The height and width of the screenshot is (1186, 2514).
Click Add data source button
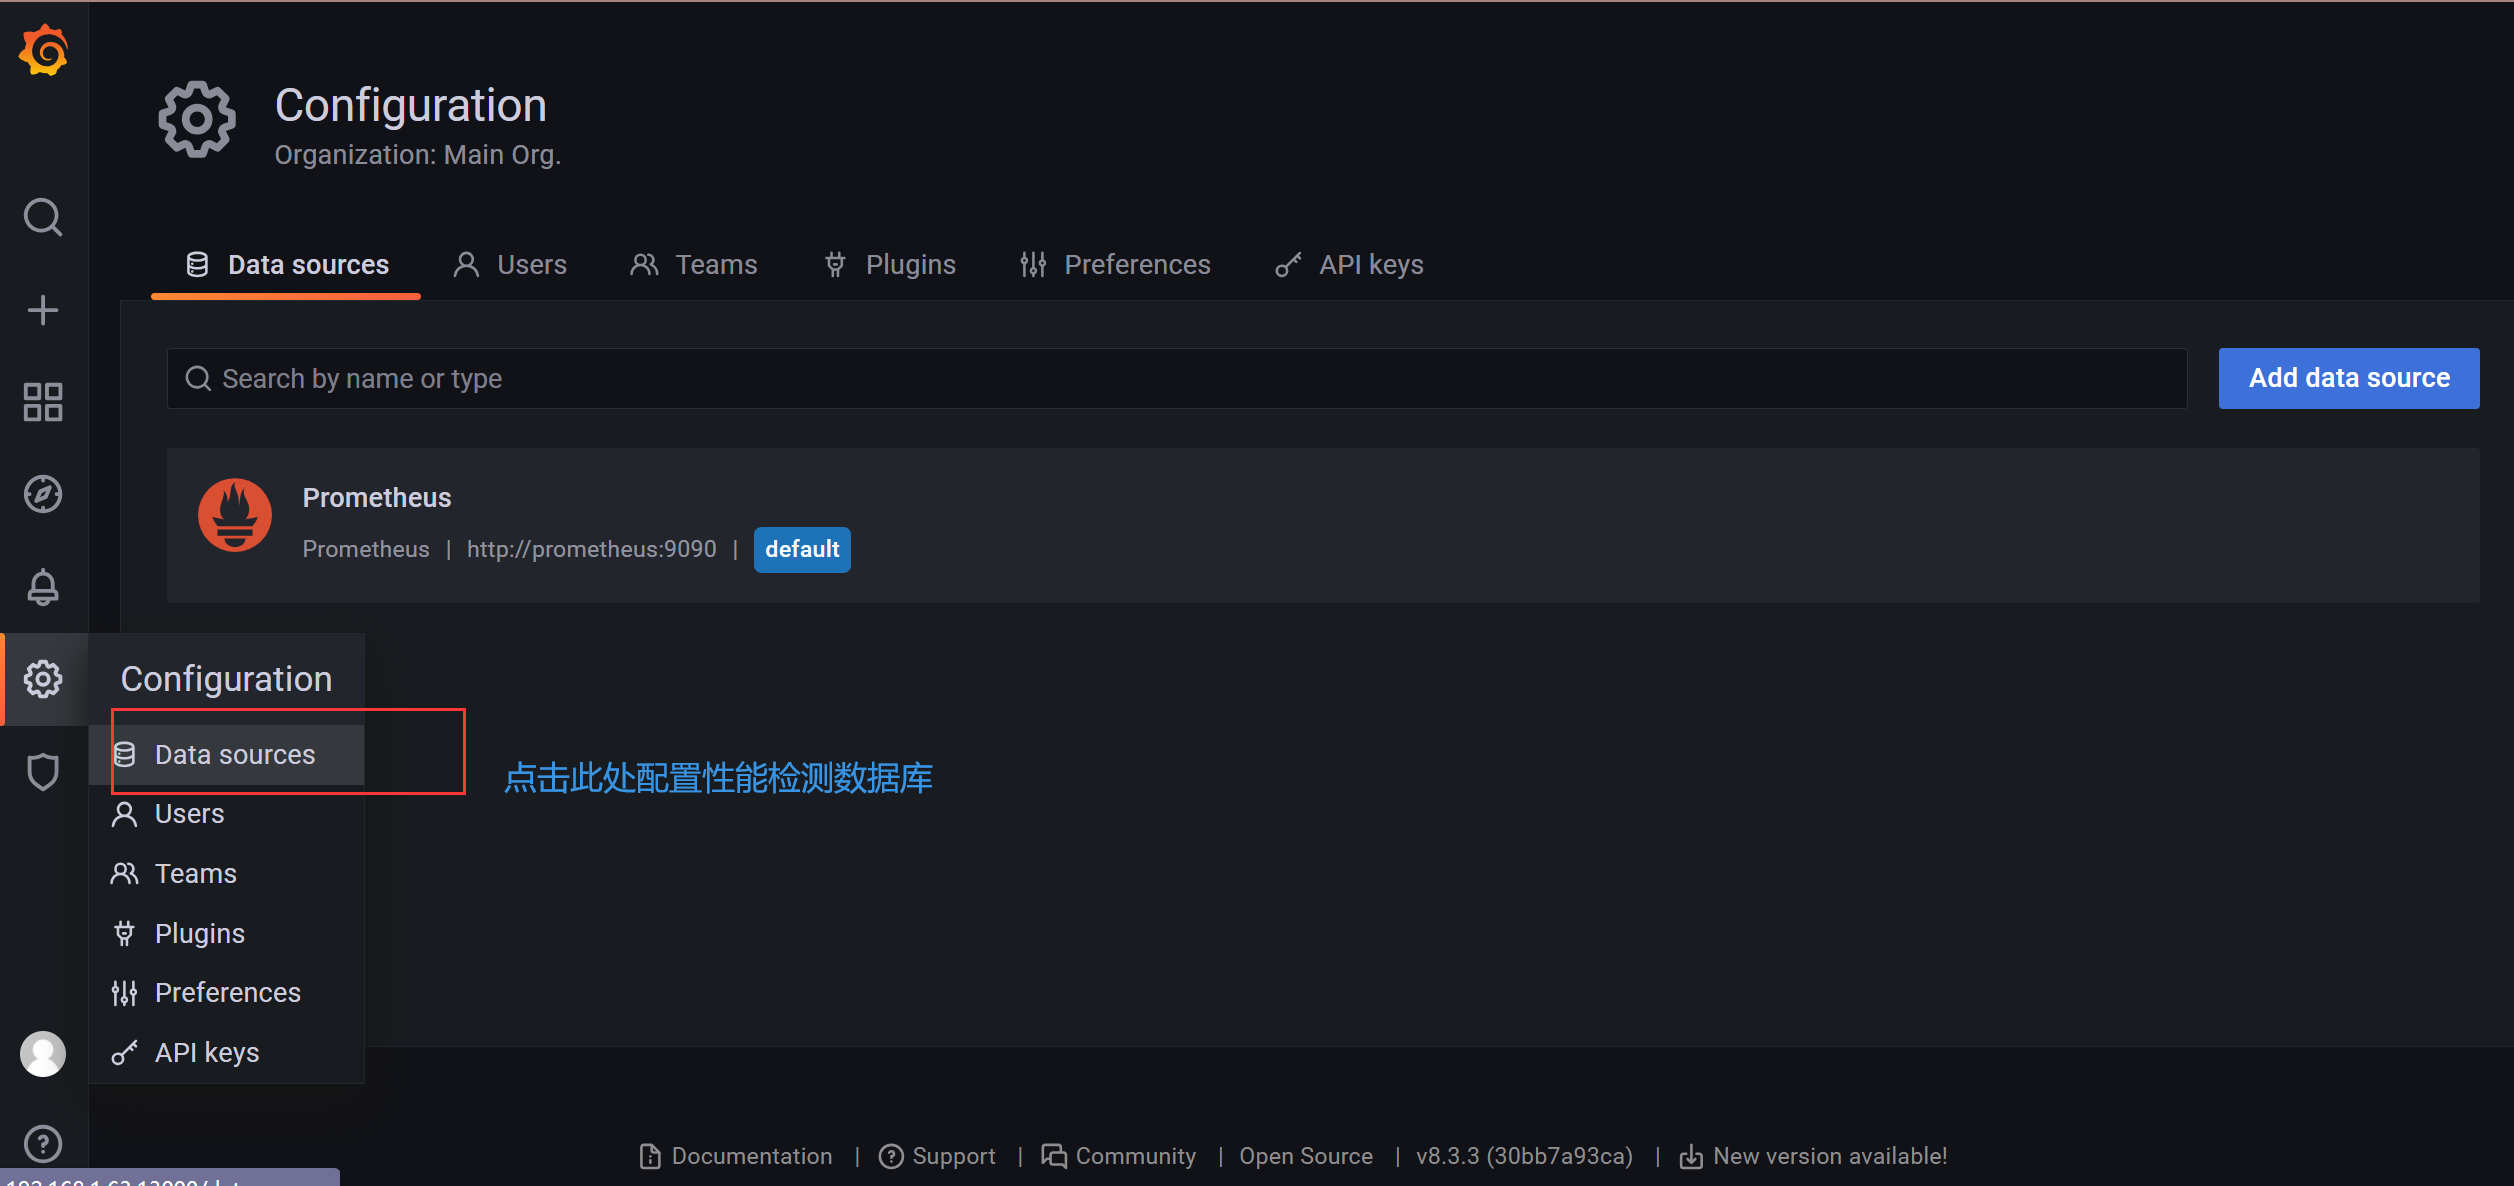(x=2348, y=378)
